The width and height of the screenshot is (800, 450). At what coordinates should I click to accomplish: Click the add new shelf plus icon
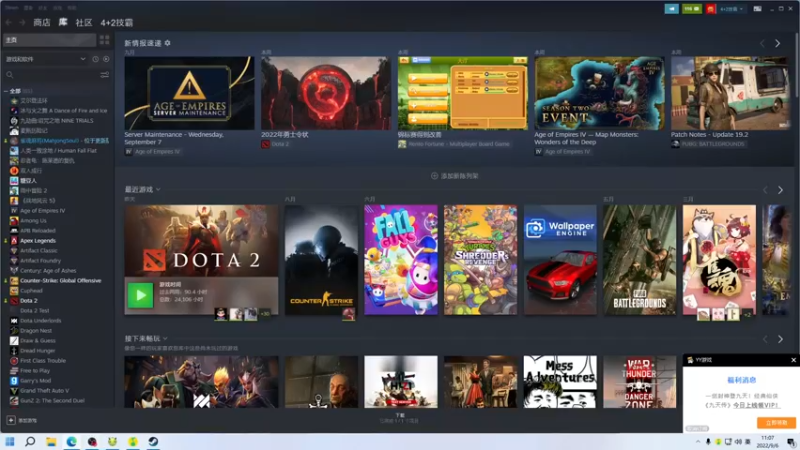click(435, 176)
